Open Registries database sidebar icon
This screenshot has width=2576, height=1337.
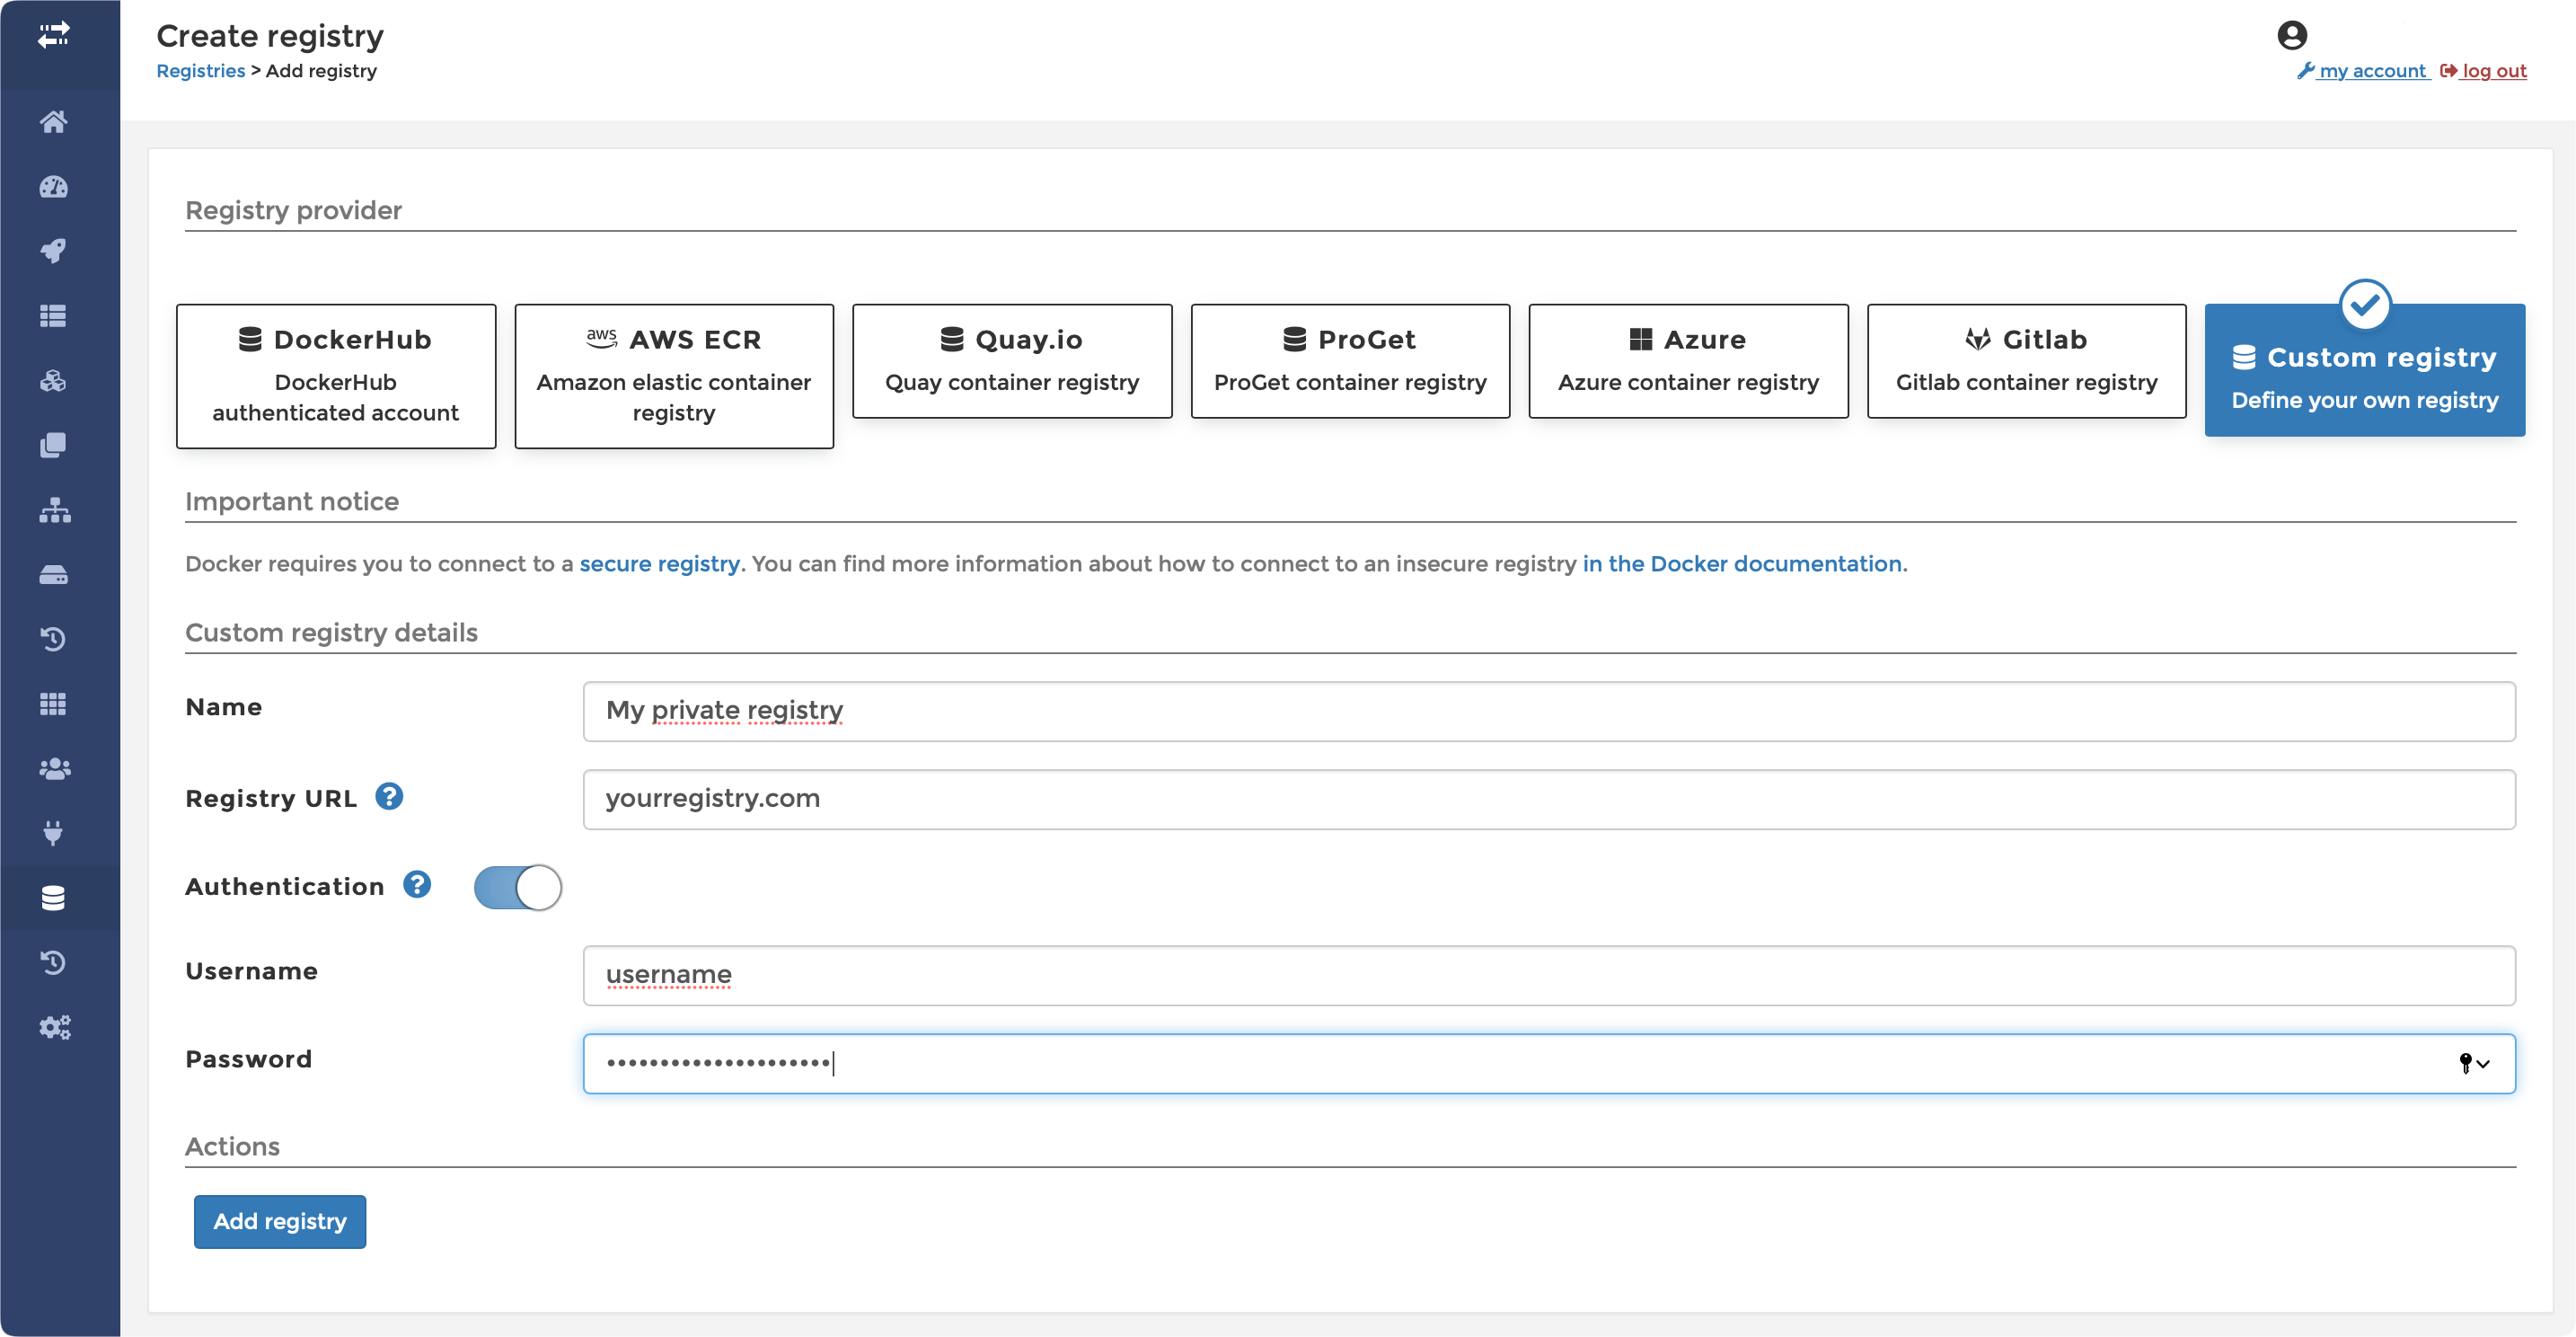coord(54,898)
